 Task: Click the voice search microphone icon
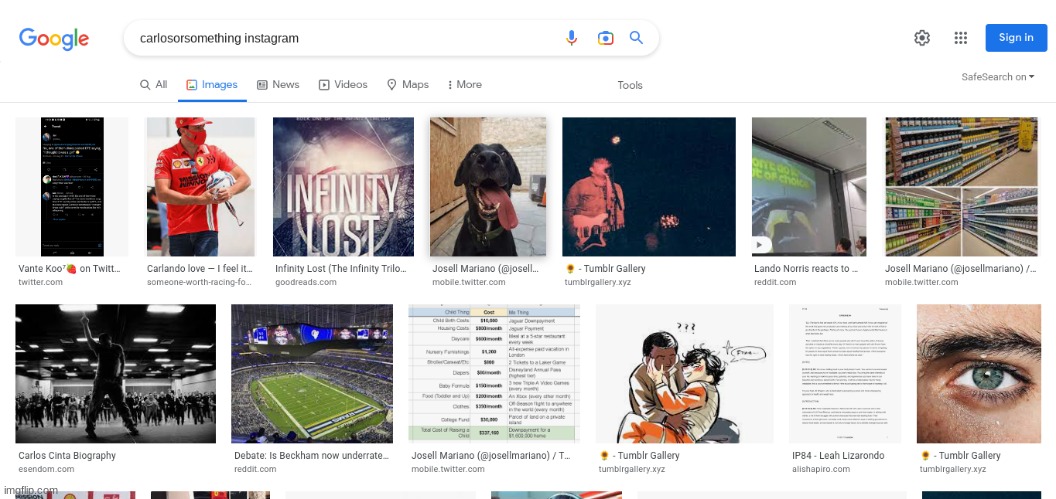[x=572, y=38]
